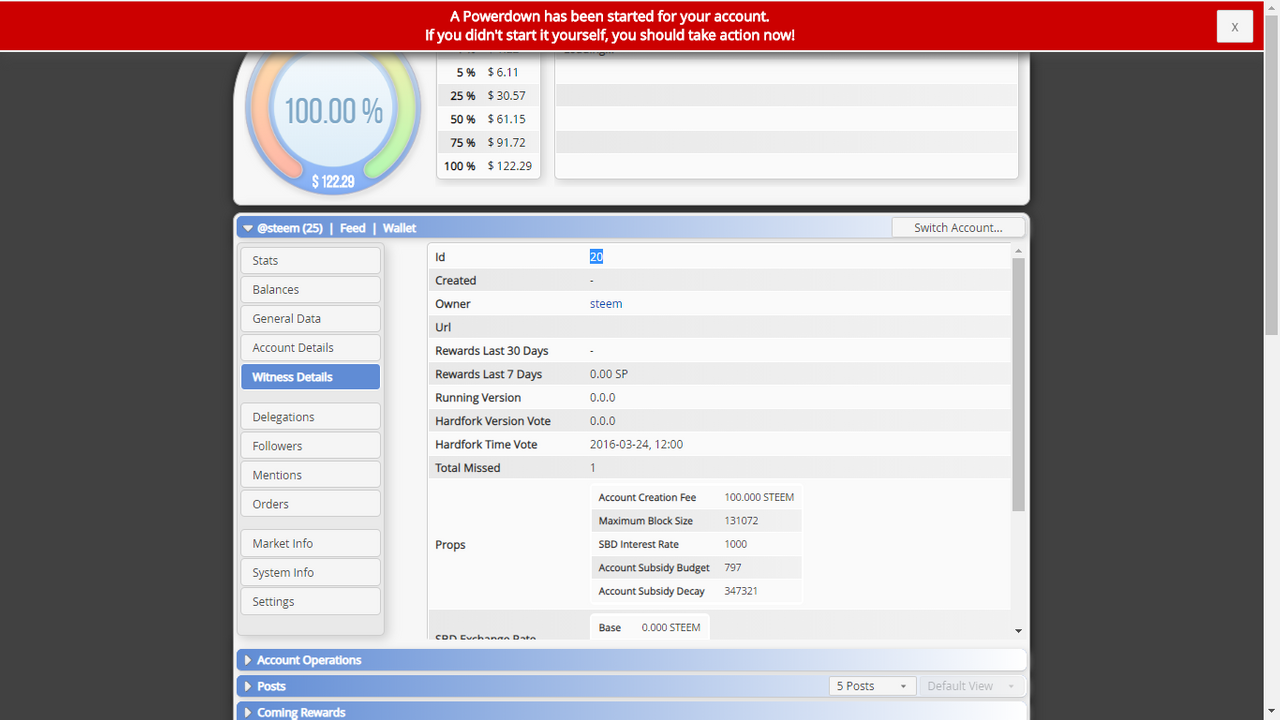Viewport: 1280px width, 720px height.
Task: Expand the Account Operations section
Action: (x=631, y=660)
